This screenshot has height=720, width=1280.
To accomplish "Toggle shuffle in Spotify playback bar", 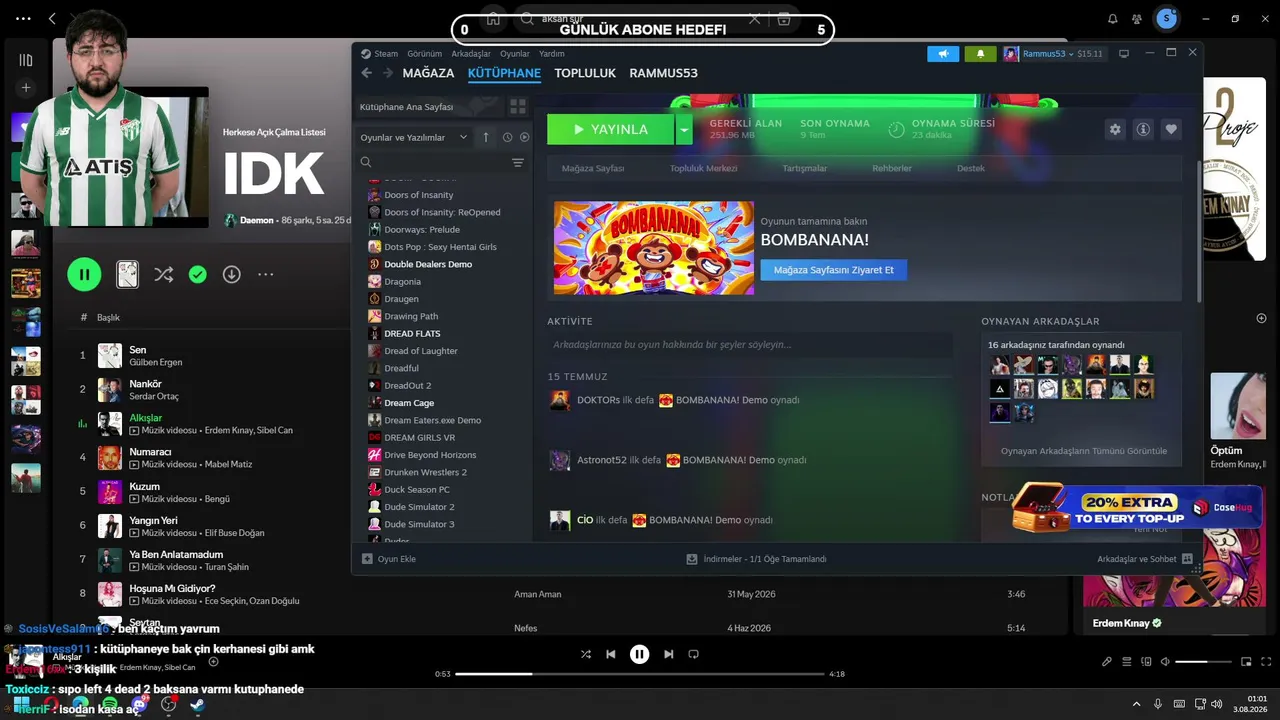I will pyautogui.click(x=586, y=654).
